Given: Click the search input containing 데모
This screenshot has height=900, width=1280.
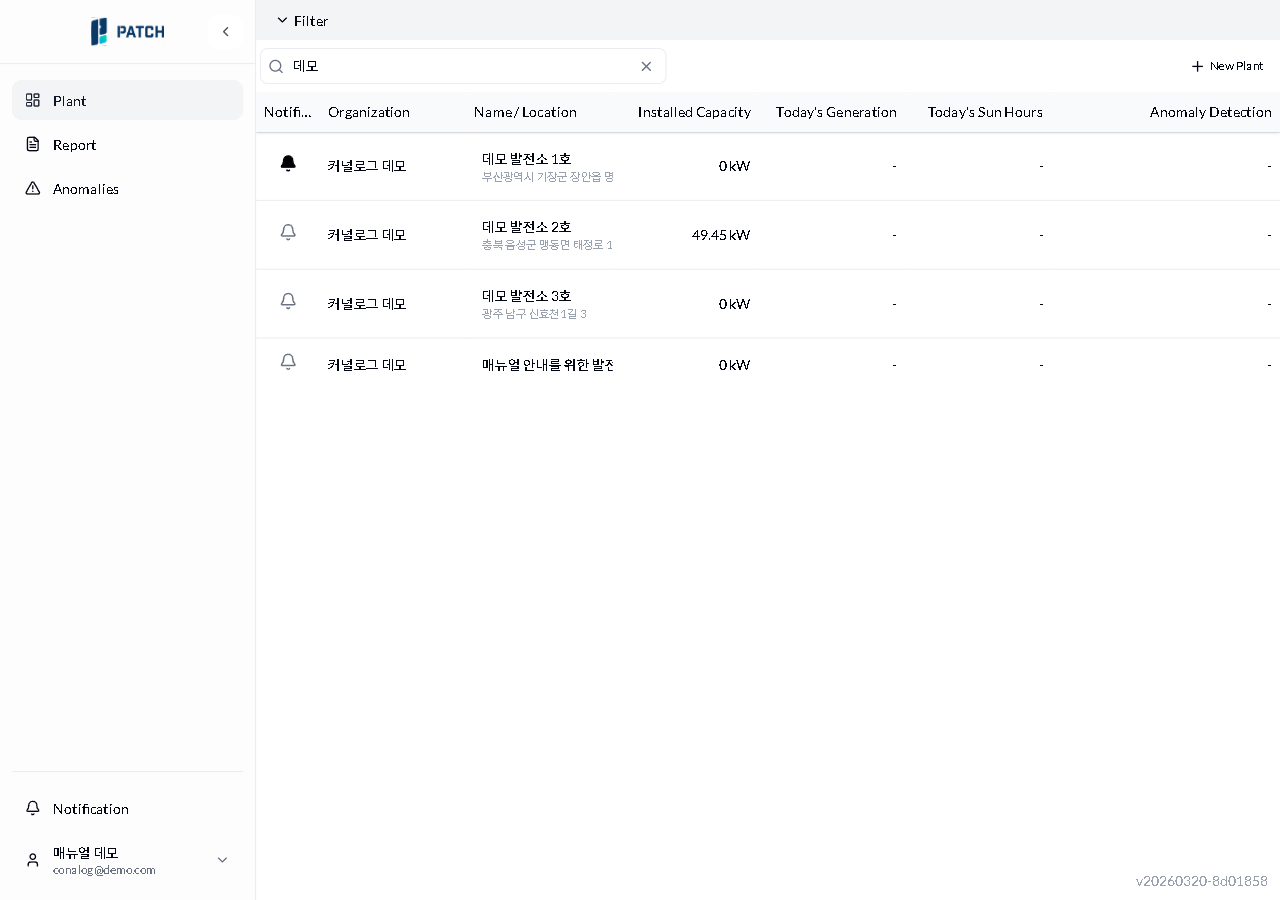Looking at the screenshot, I should coord(460,66).
